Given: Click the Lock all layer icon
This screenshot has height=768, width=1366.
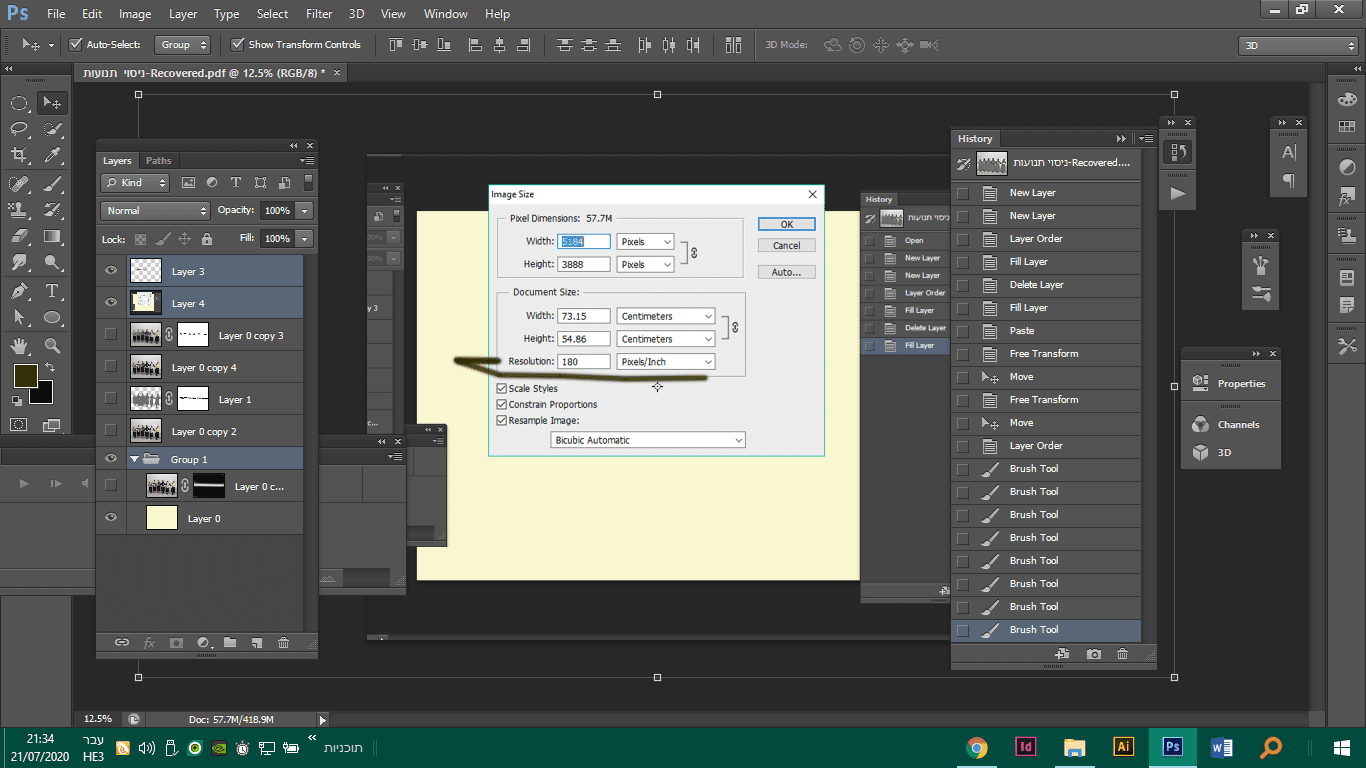Looking at the screenshot, I should 207,239.
